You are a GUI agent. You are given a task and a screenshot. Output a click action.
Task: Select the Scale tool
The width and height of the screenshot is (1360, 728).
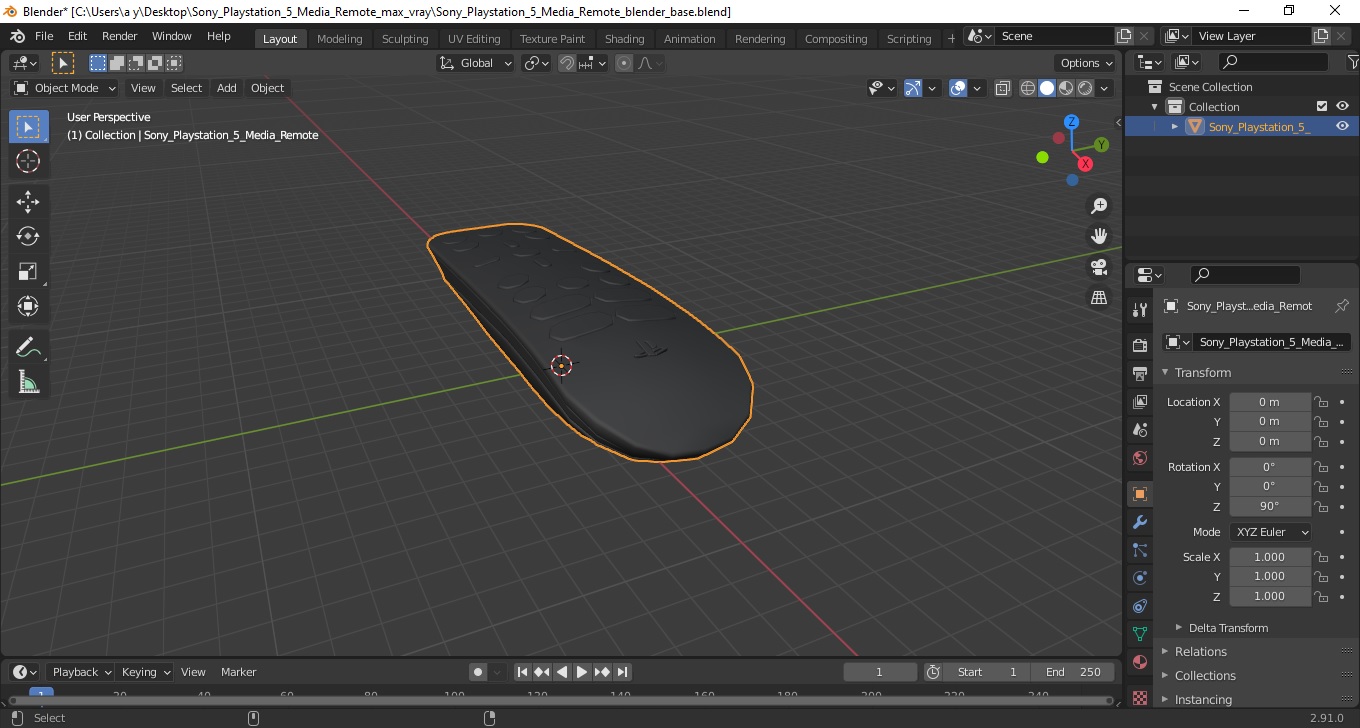pos(28,271)
